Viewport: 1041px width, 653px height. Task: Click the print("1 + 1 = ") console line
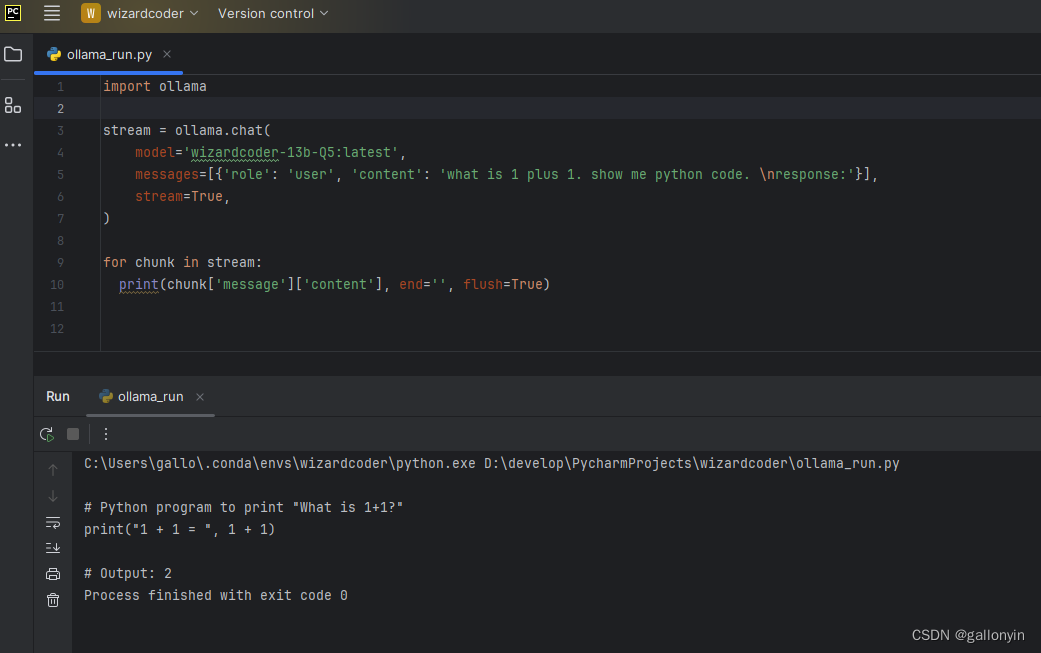coord(179,530)
